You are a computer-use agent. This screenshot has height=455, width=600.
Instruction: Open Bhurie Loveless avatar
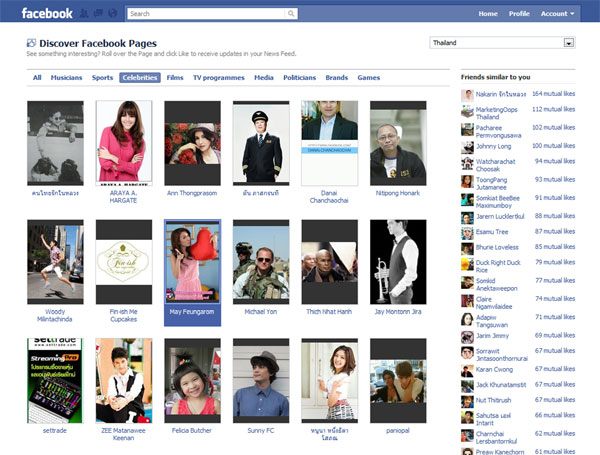(x=467, y=249)
